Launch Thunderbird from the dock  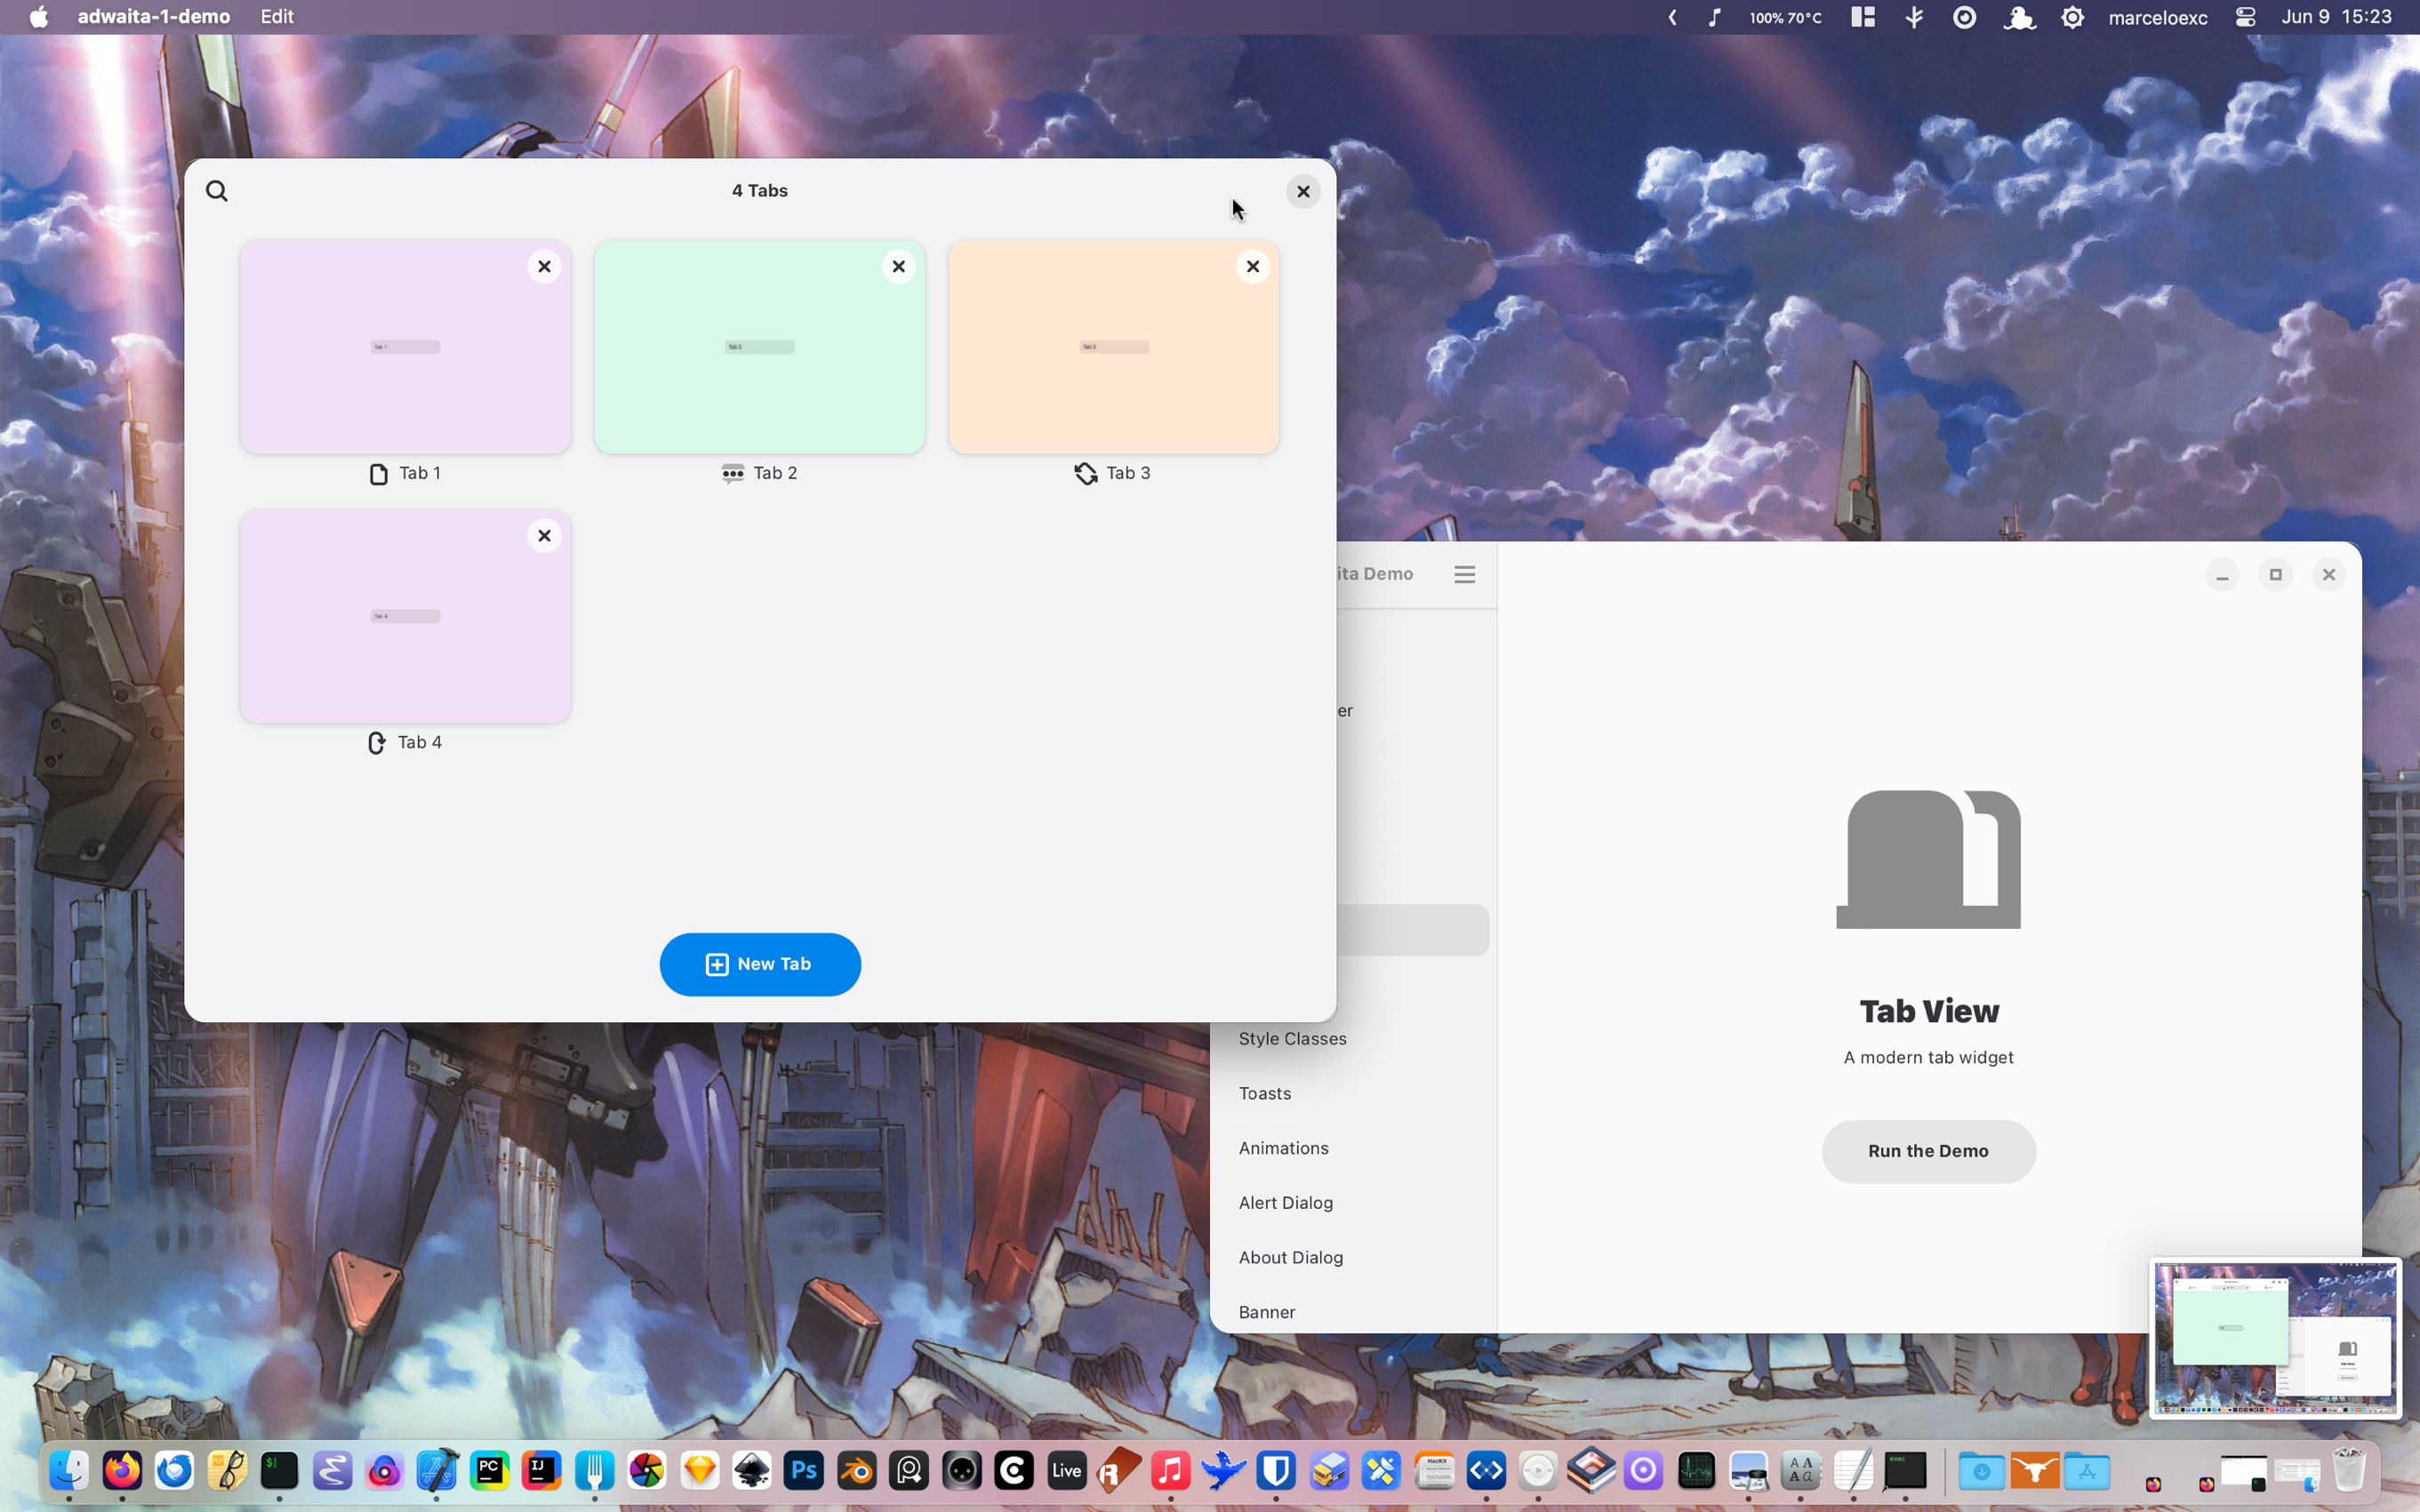tap(175, 1470)
